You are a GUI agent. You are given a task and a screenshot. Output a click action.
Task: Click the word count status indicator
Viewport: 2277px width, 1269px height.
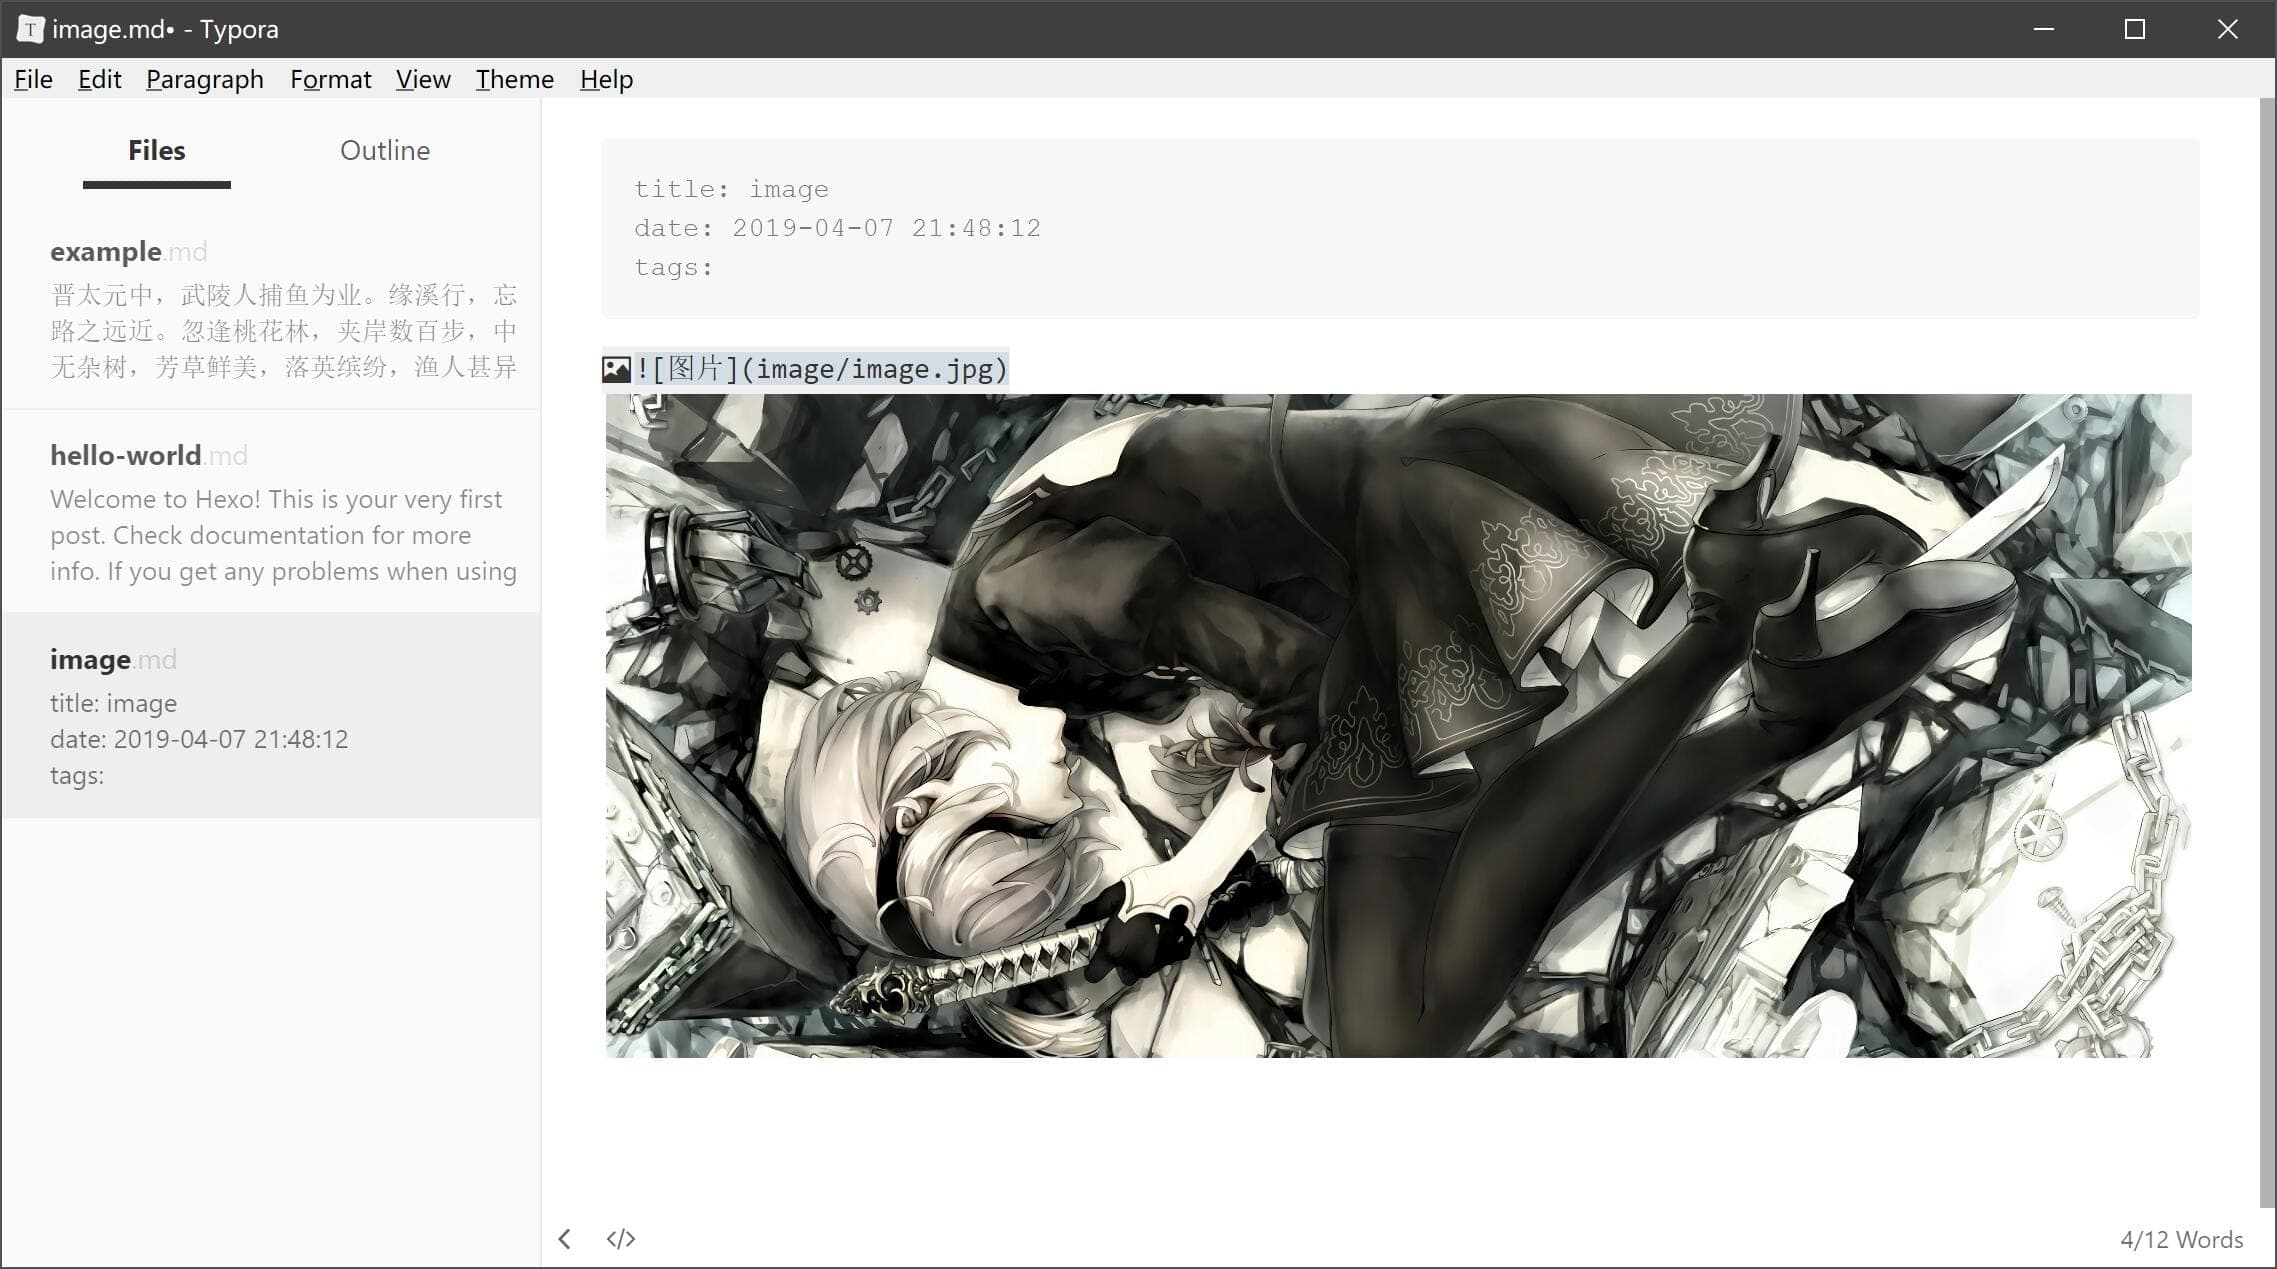(2181, 1240)
